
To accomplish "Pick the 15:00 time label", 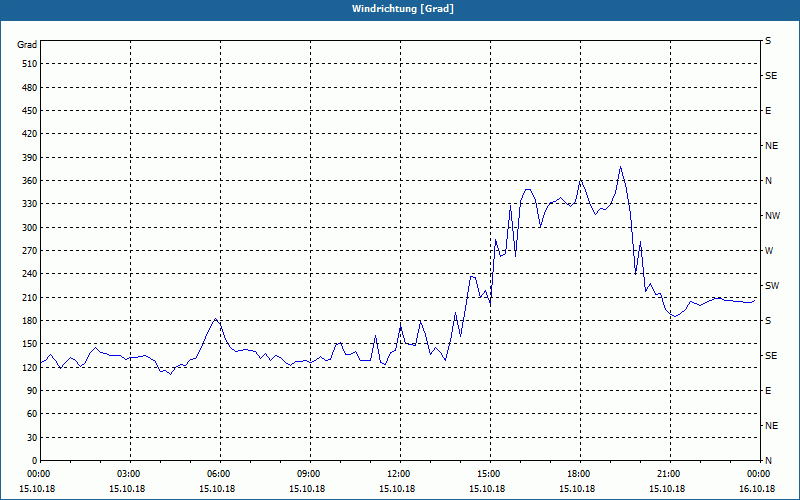I will tap(490, 474).
